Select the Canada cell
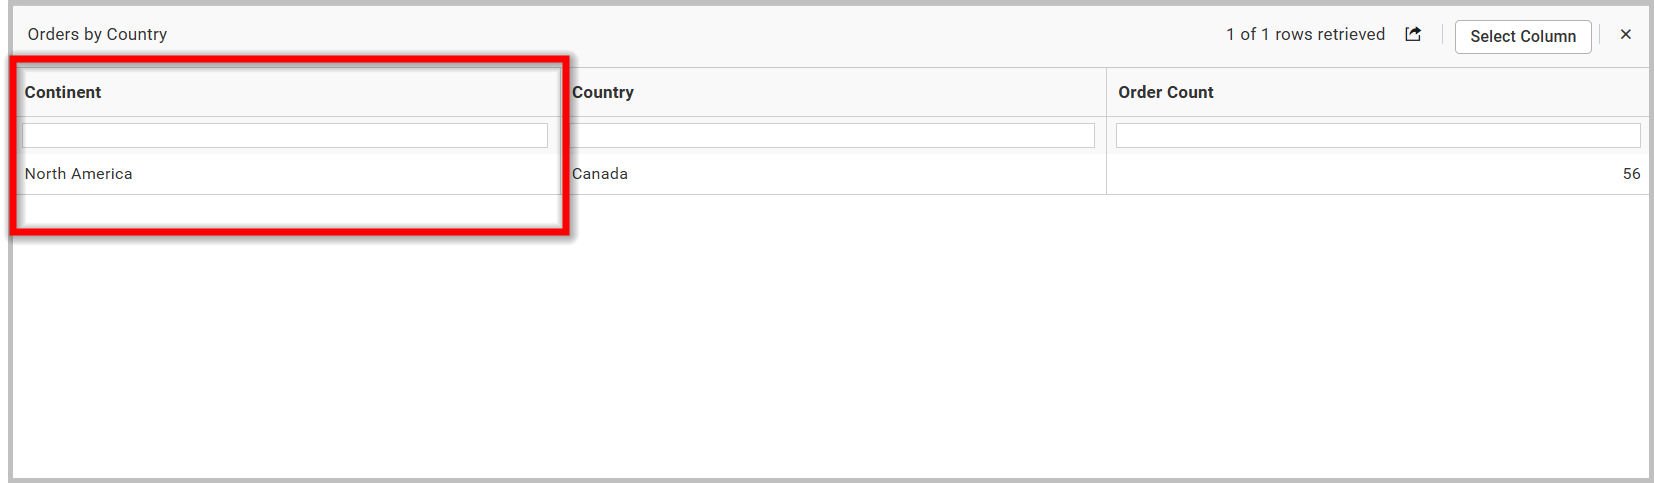1654x483 pixels. [600, 174]
